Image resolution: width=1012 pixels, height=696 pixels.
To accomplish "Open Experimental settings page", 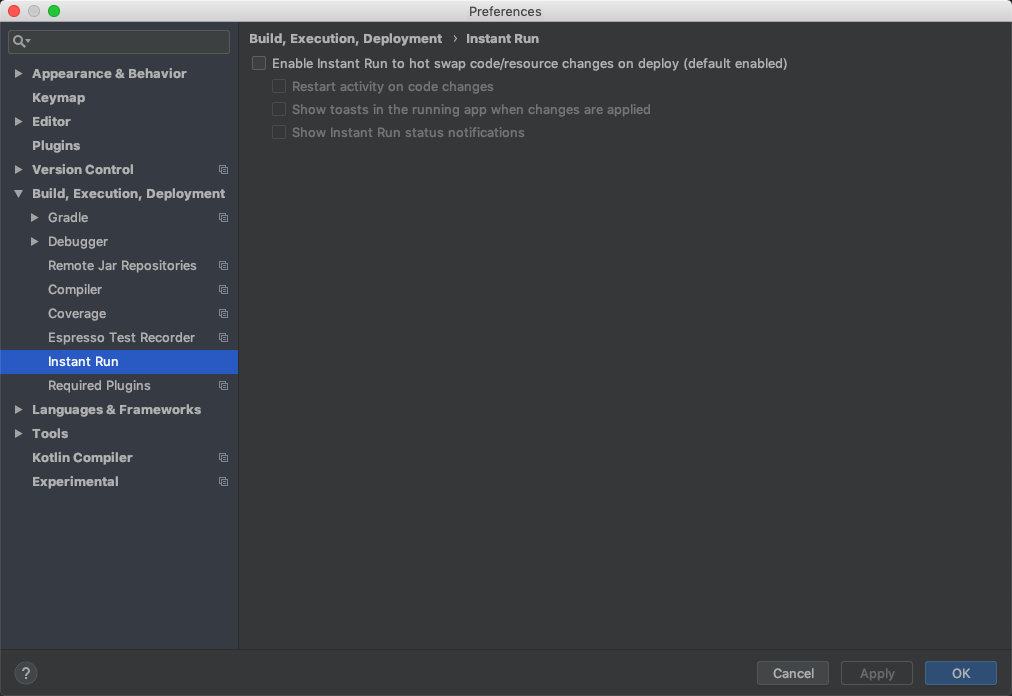I will [76, 482].
